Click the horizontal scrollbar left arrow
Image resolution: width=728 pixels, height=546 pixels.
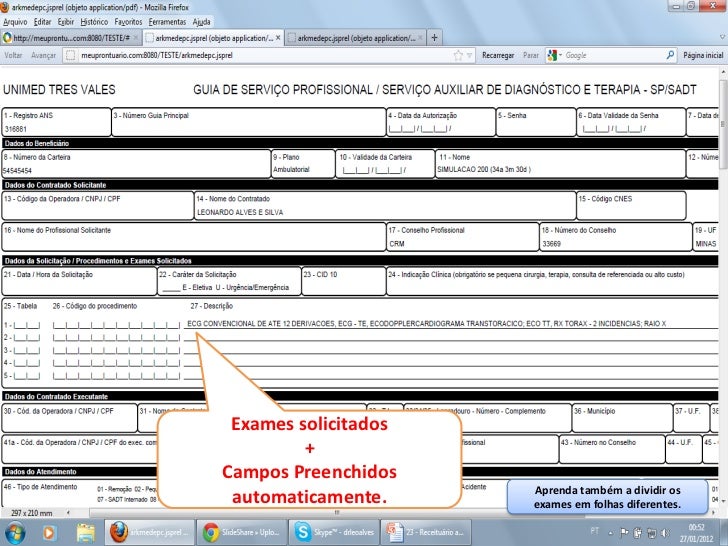(68, 513)
